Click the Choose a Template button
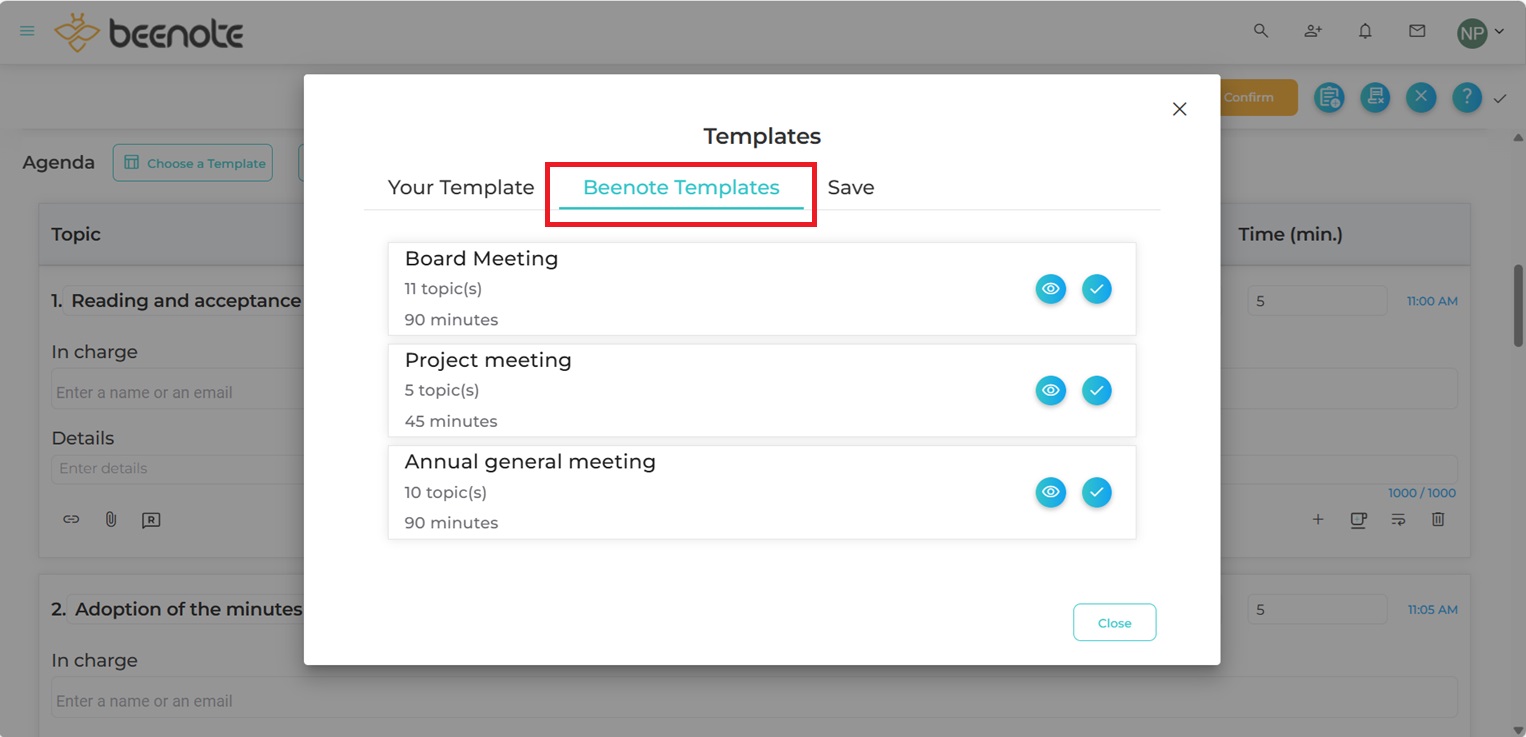 pyautogui.click(x=193, y=163)
